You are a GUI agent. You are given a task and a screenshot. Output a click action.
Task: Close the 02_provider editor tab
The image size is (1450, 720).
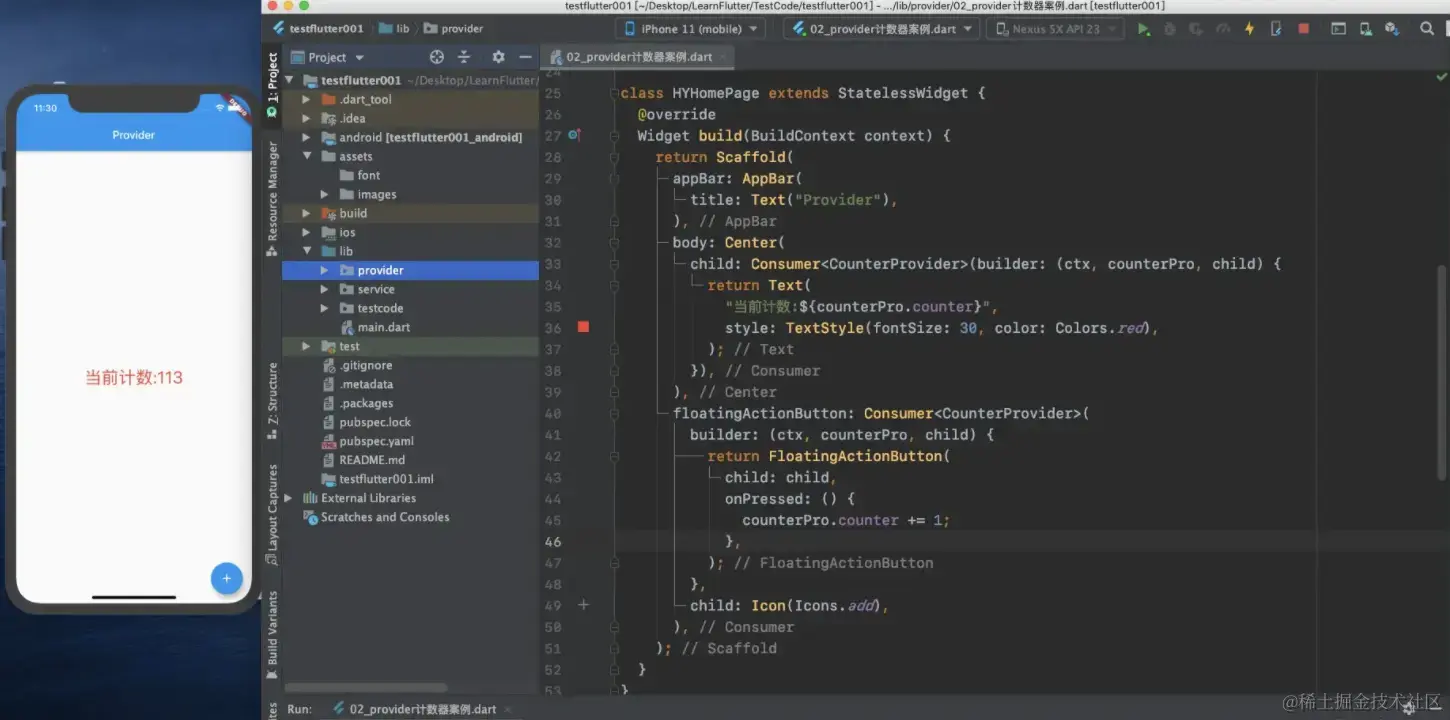[x=724, y=57]
